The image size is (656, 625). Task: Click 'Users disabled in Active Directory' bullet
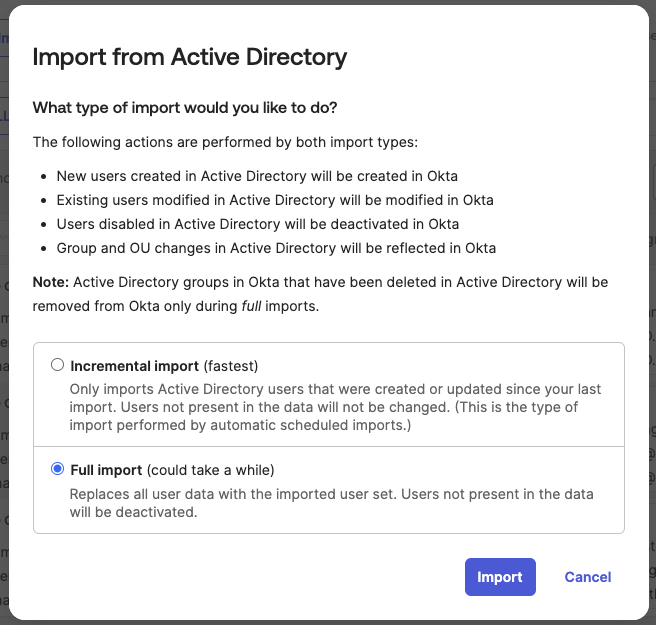click(x=258, y=224)
